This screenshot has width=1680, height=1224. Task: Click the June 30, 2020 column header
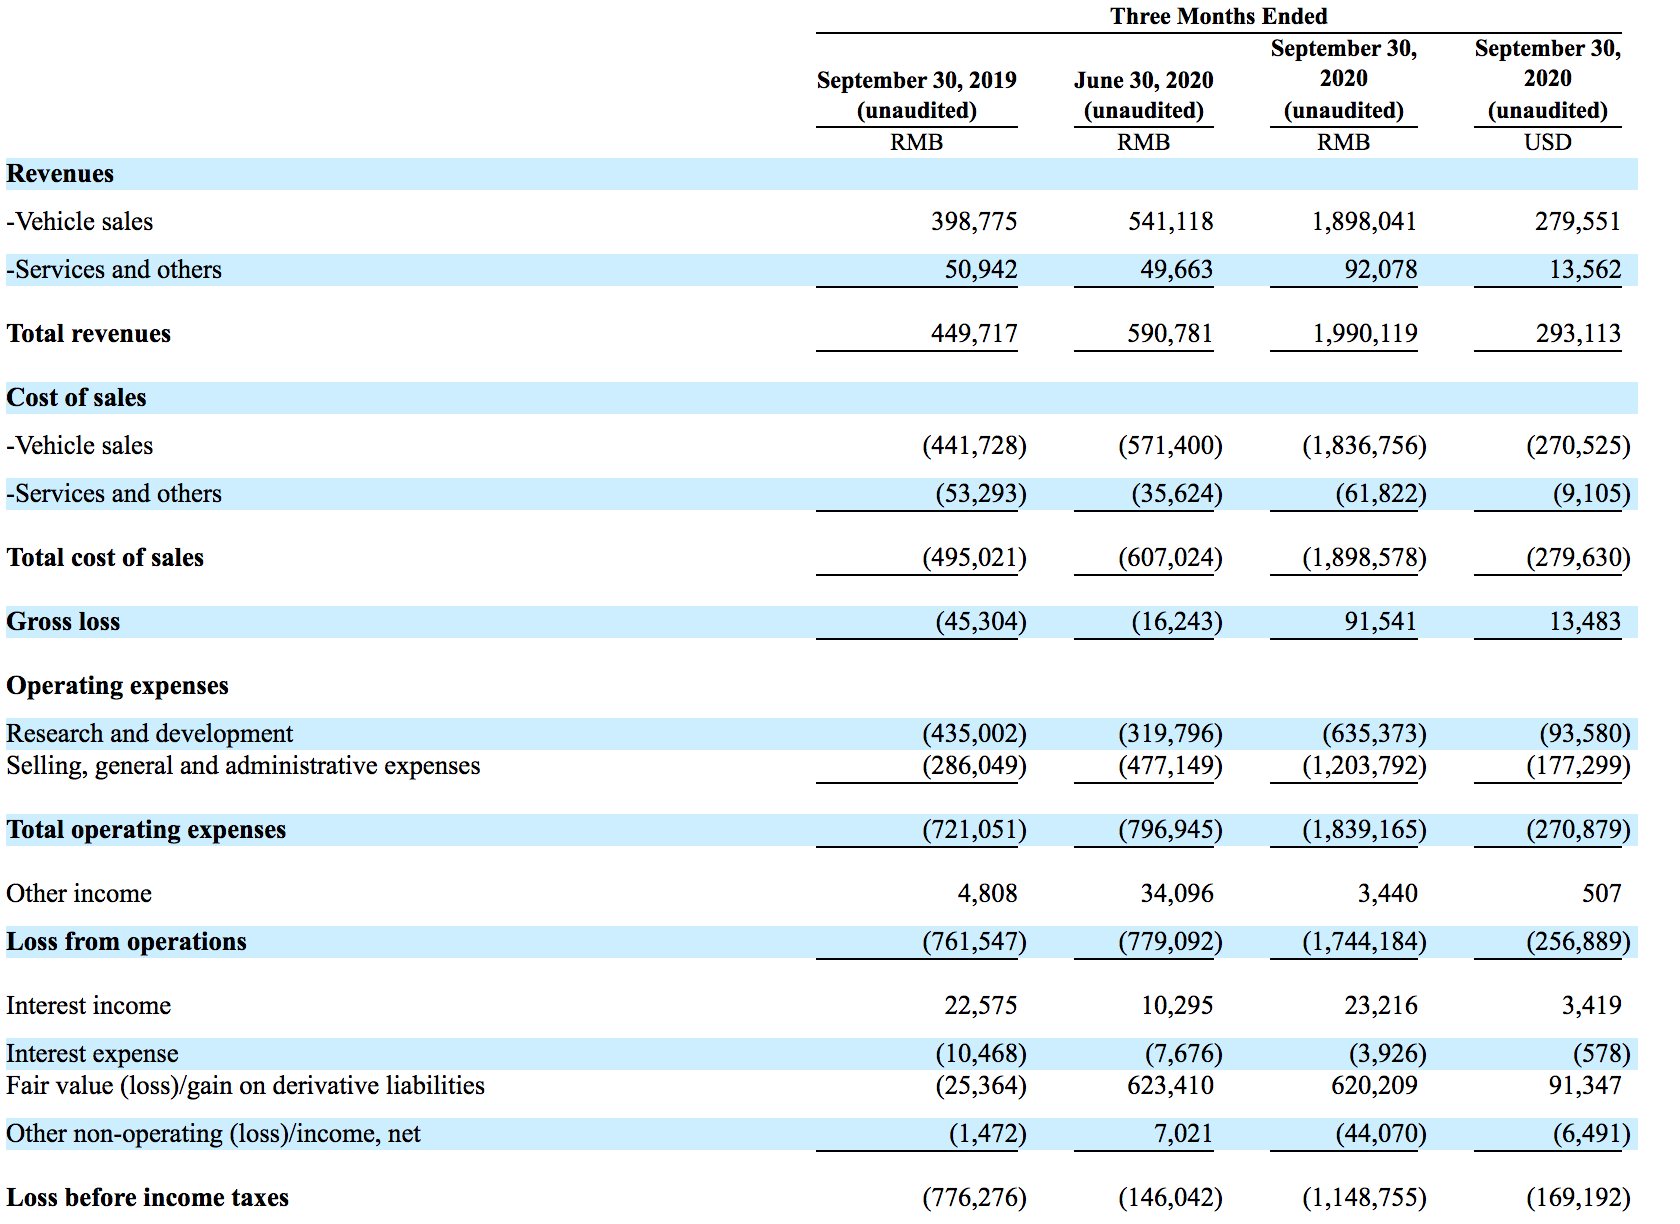tap(1143, 95)
